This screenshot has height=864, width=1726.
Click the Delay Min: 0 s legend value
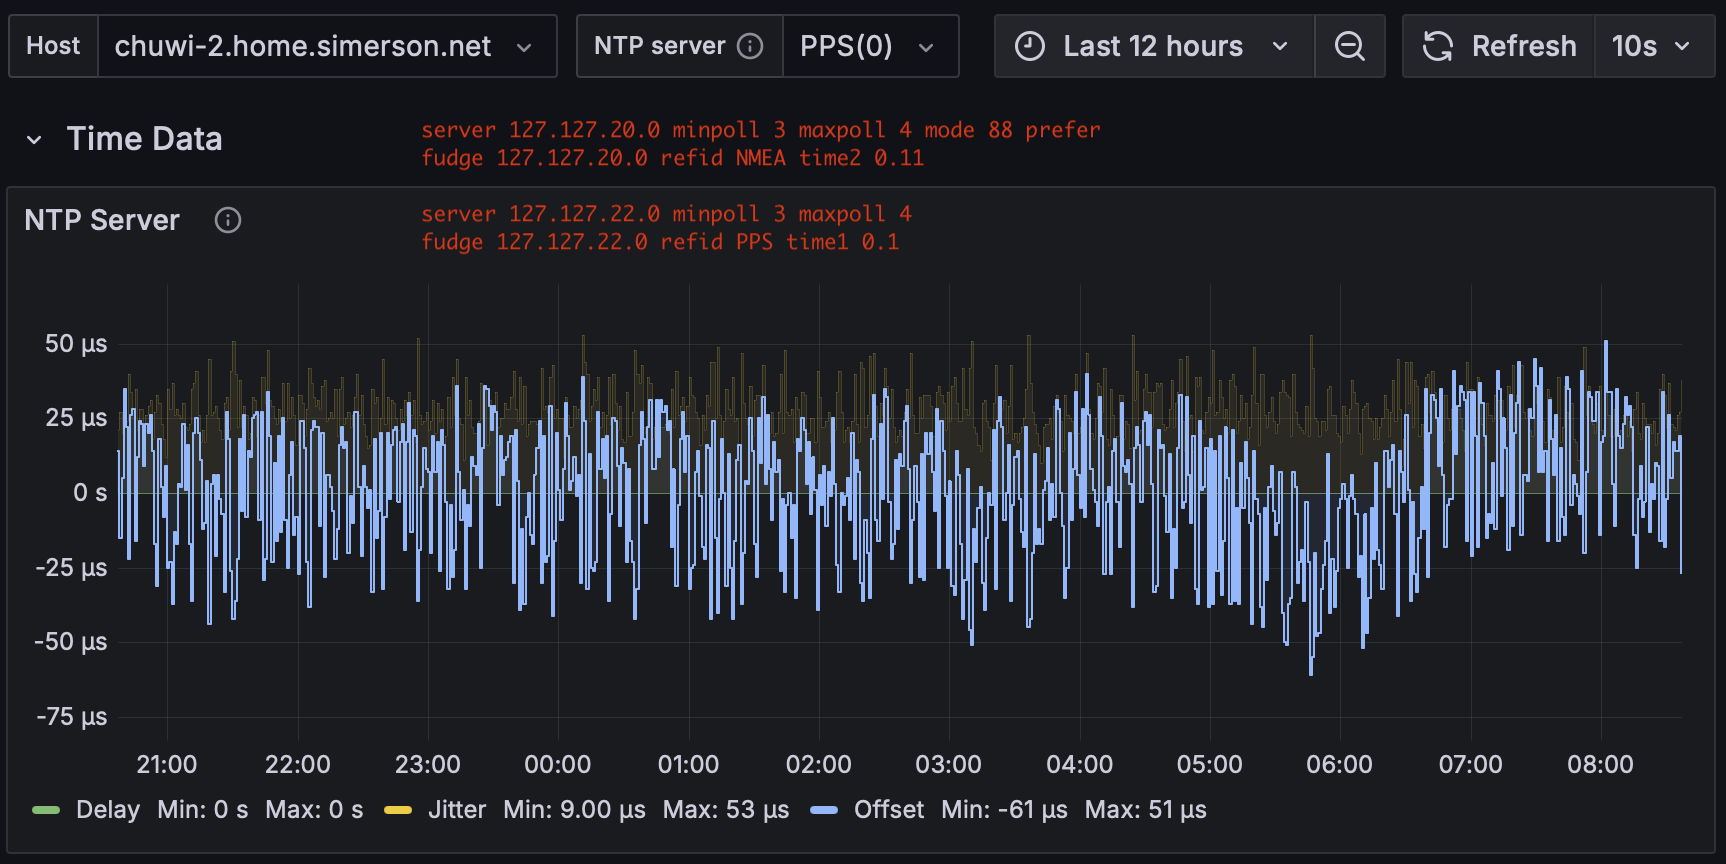[x=203, y=810]
